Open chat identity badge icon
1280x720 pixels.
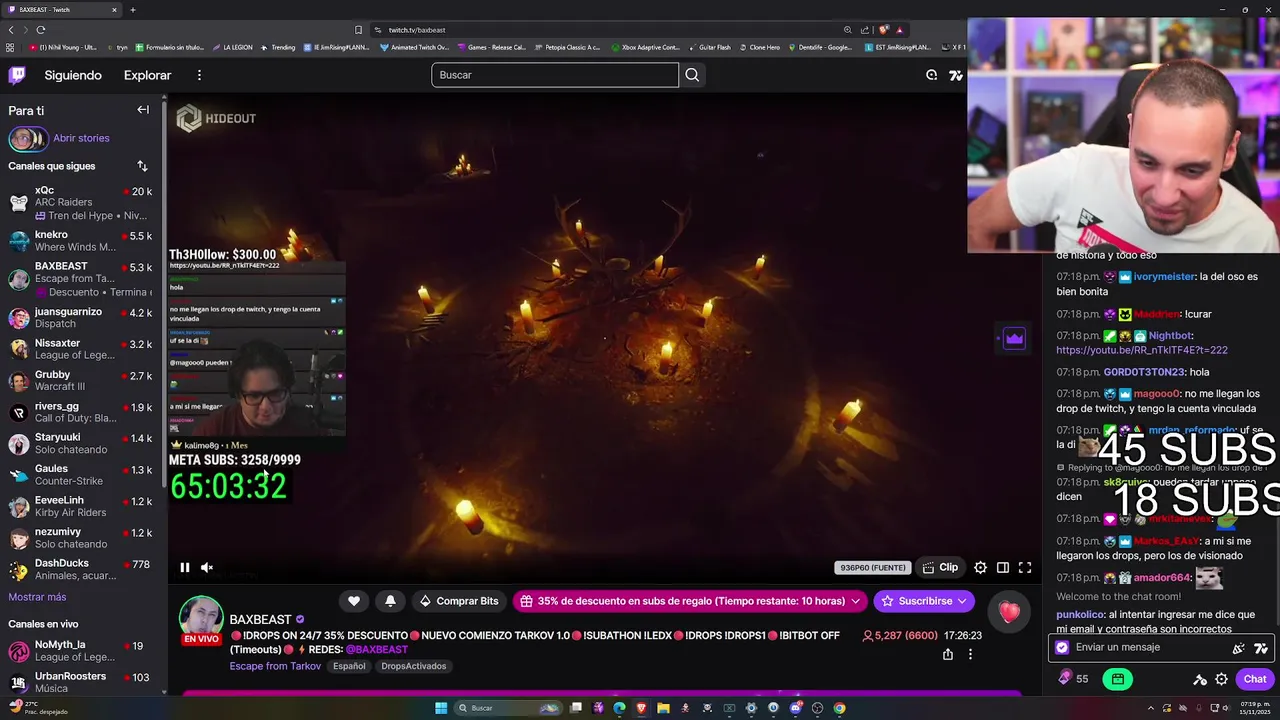(x=1062, y=647)
